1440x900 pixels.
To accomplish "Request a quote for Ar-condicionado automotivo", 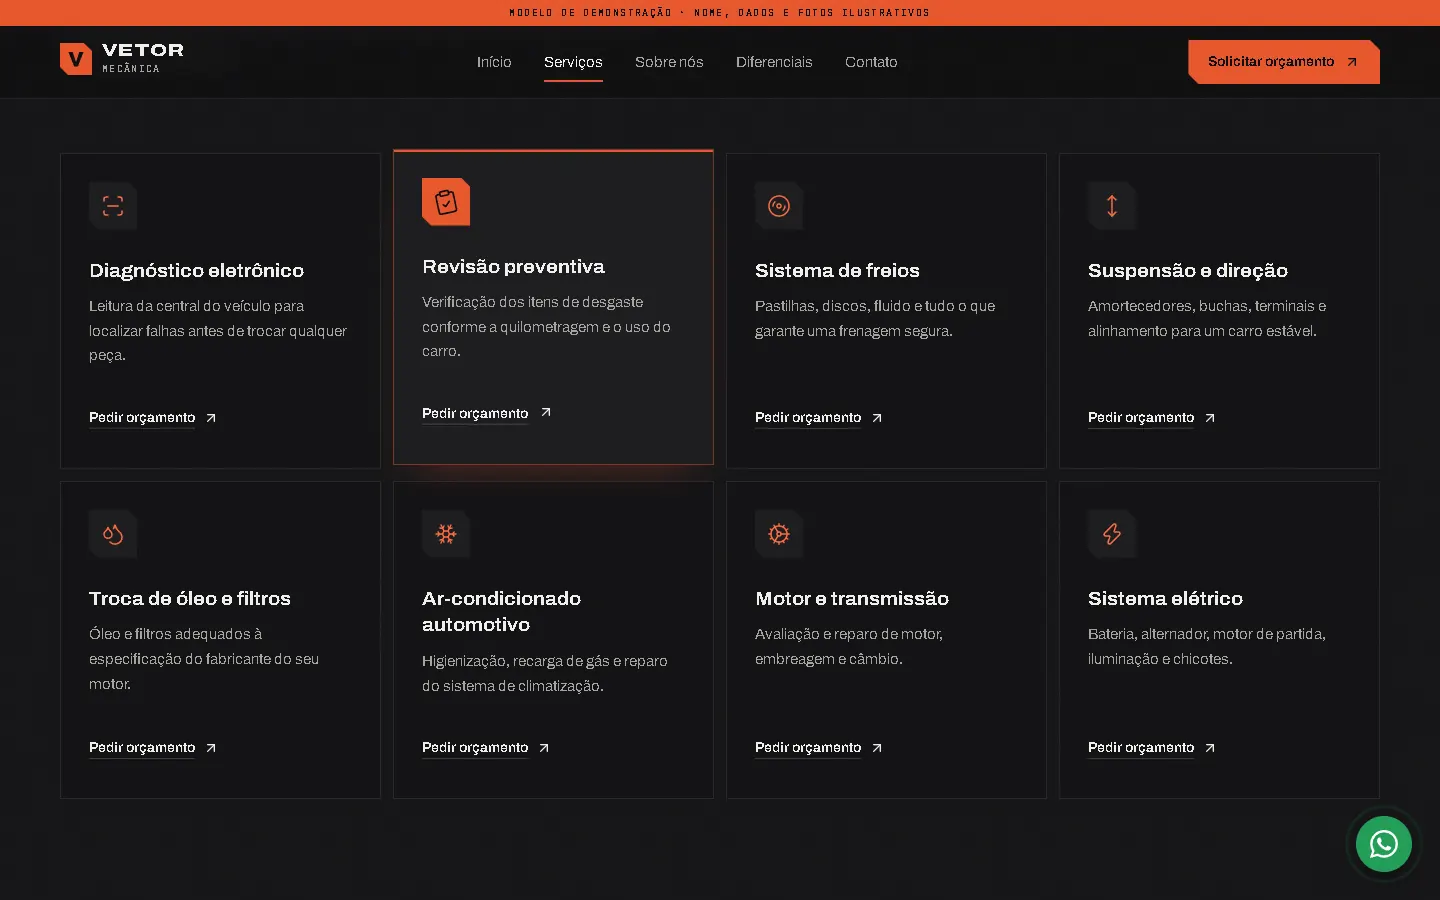I will [x=486, y=748].
